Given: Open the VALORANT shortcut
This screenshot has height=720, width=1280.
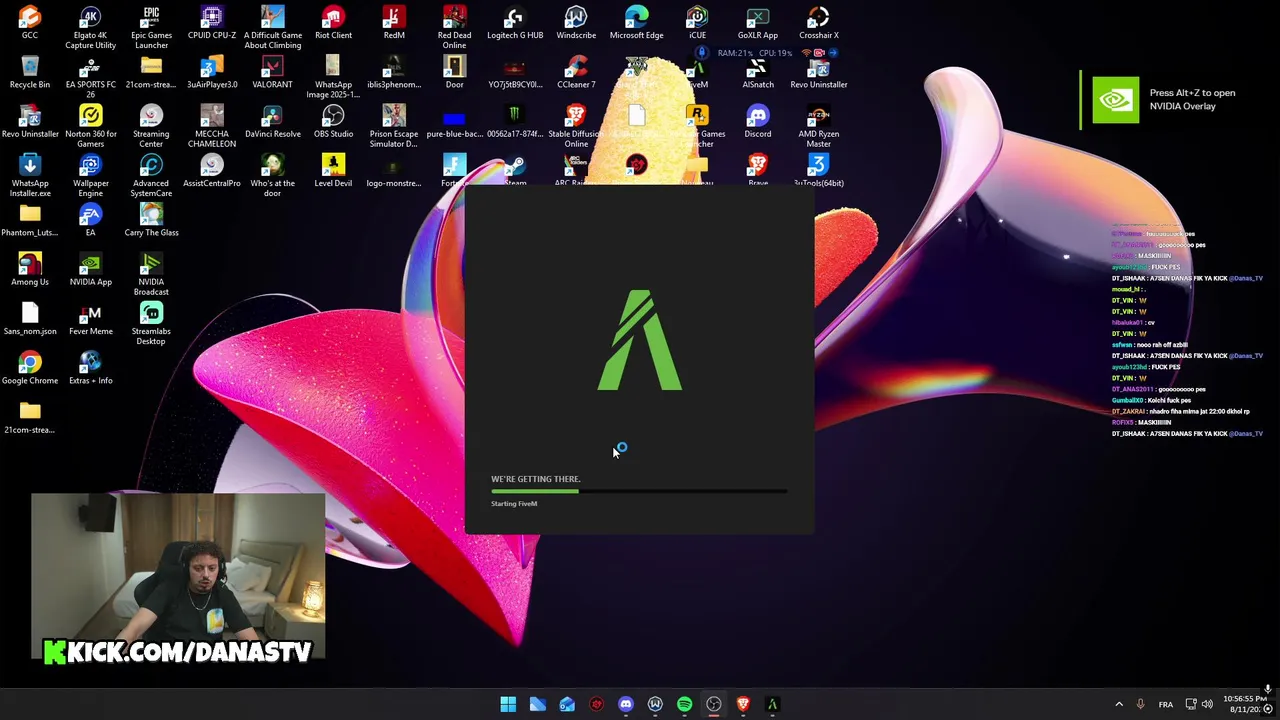Looking at the screenshot, I should pyautogui.click(x=272, y=72).
